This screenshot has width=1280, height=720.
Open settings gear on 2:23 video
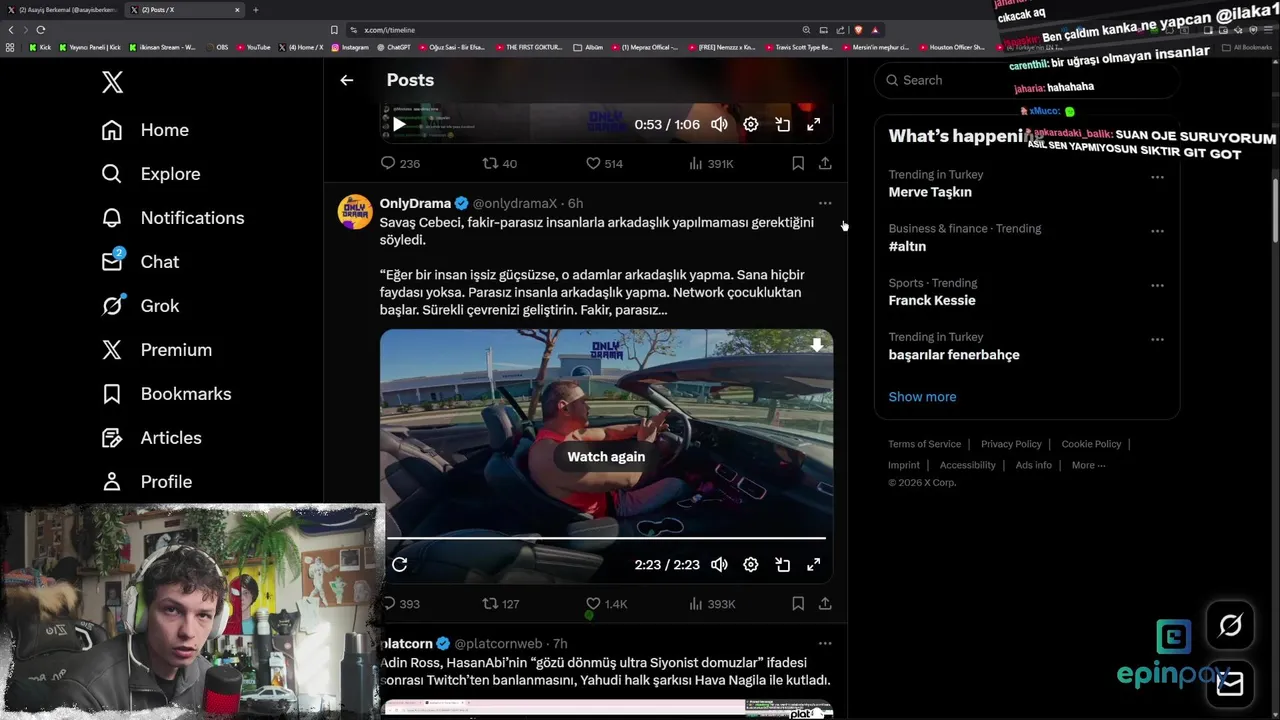coord(751,565)
